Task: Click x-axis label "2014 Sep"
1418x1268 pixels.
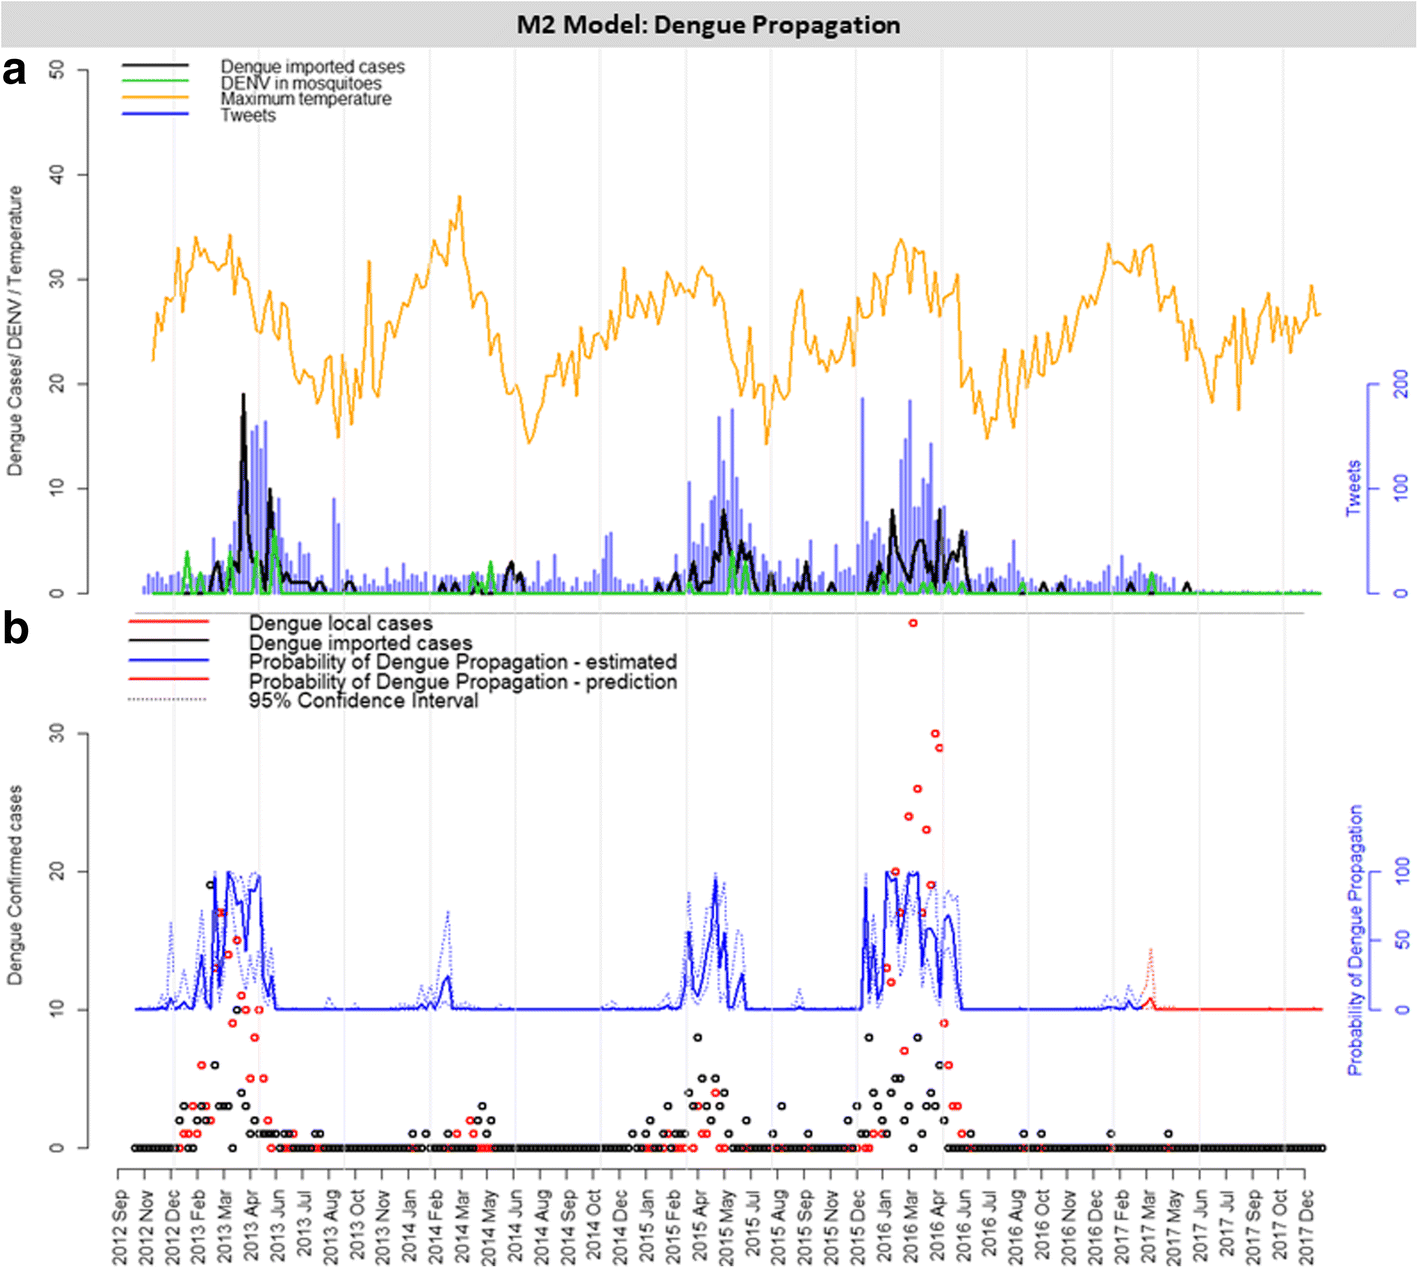Action: point(567,1228)
